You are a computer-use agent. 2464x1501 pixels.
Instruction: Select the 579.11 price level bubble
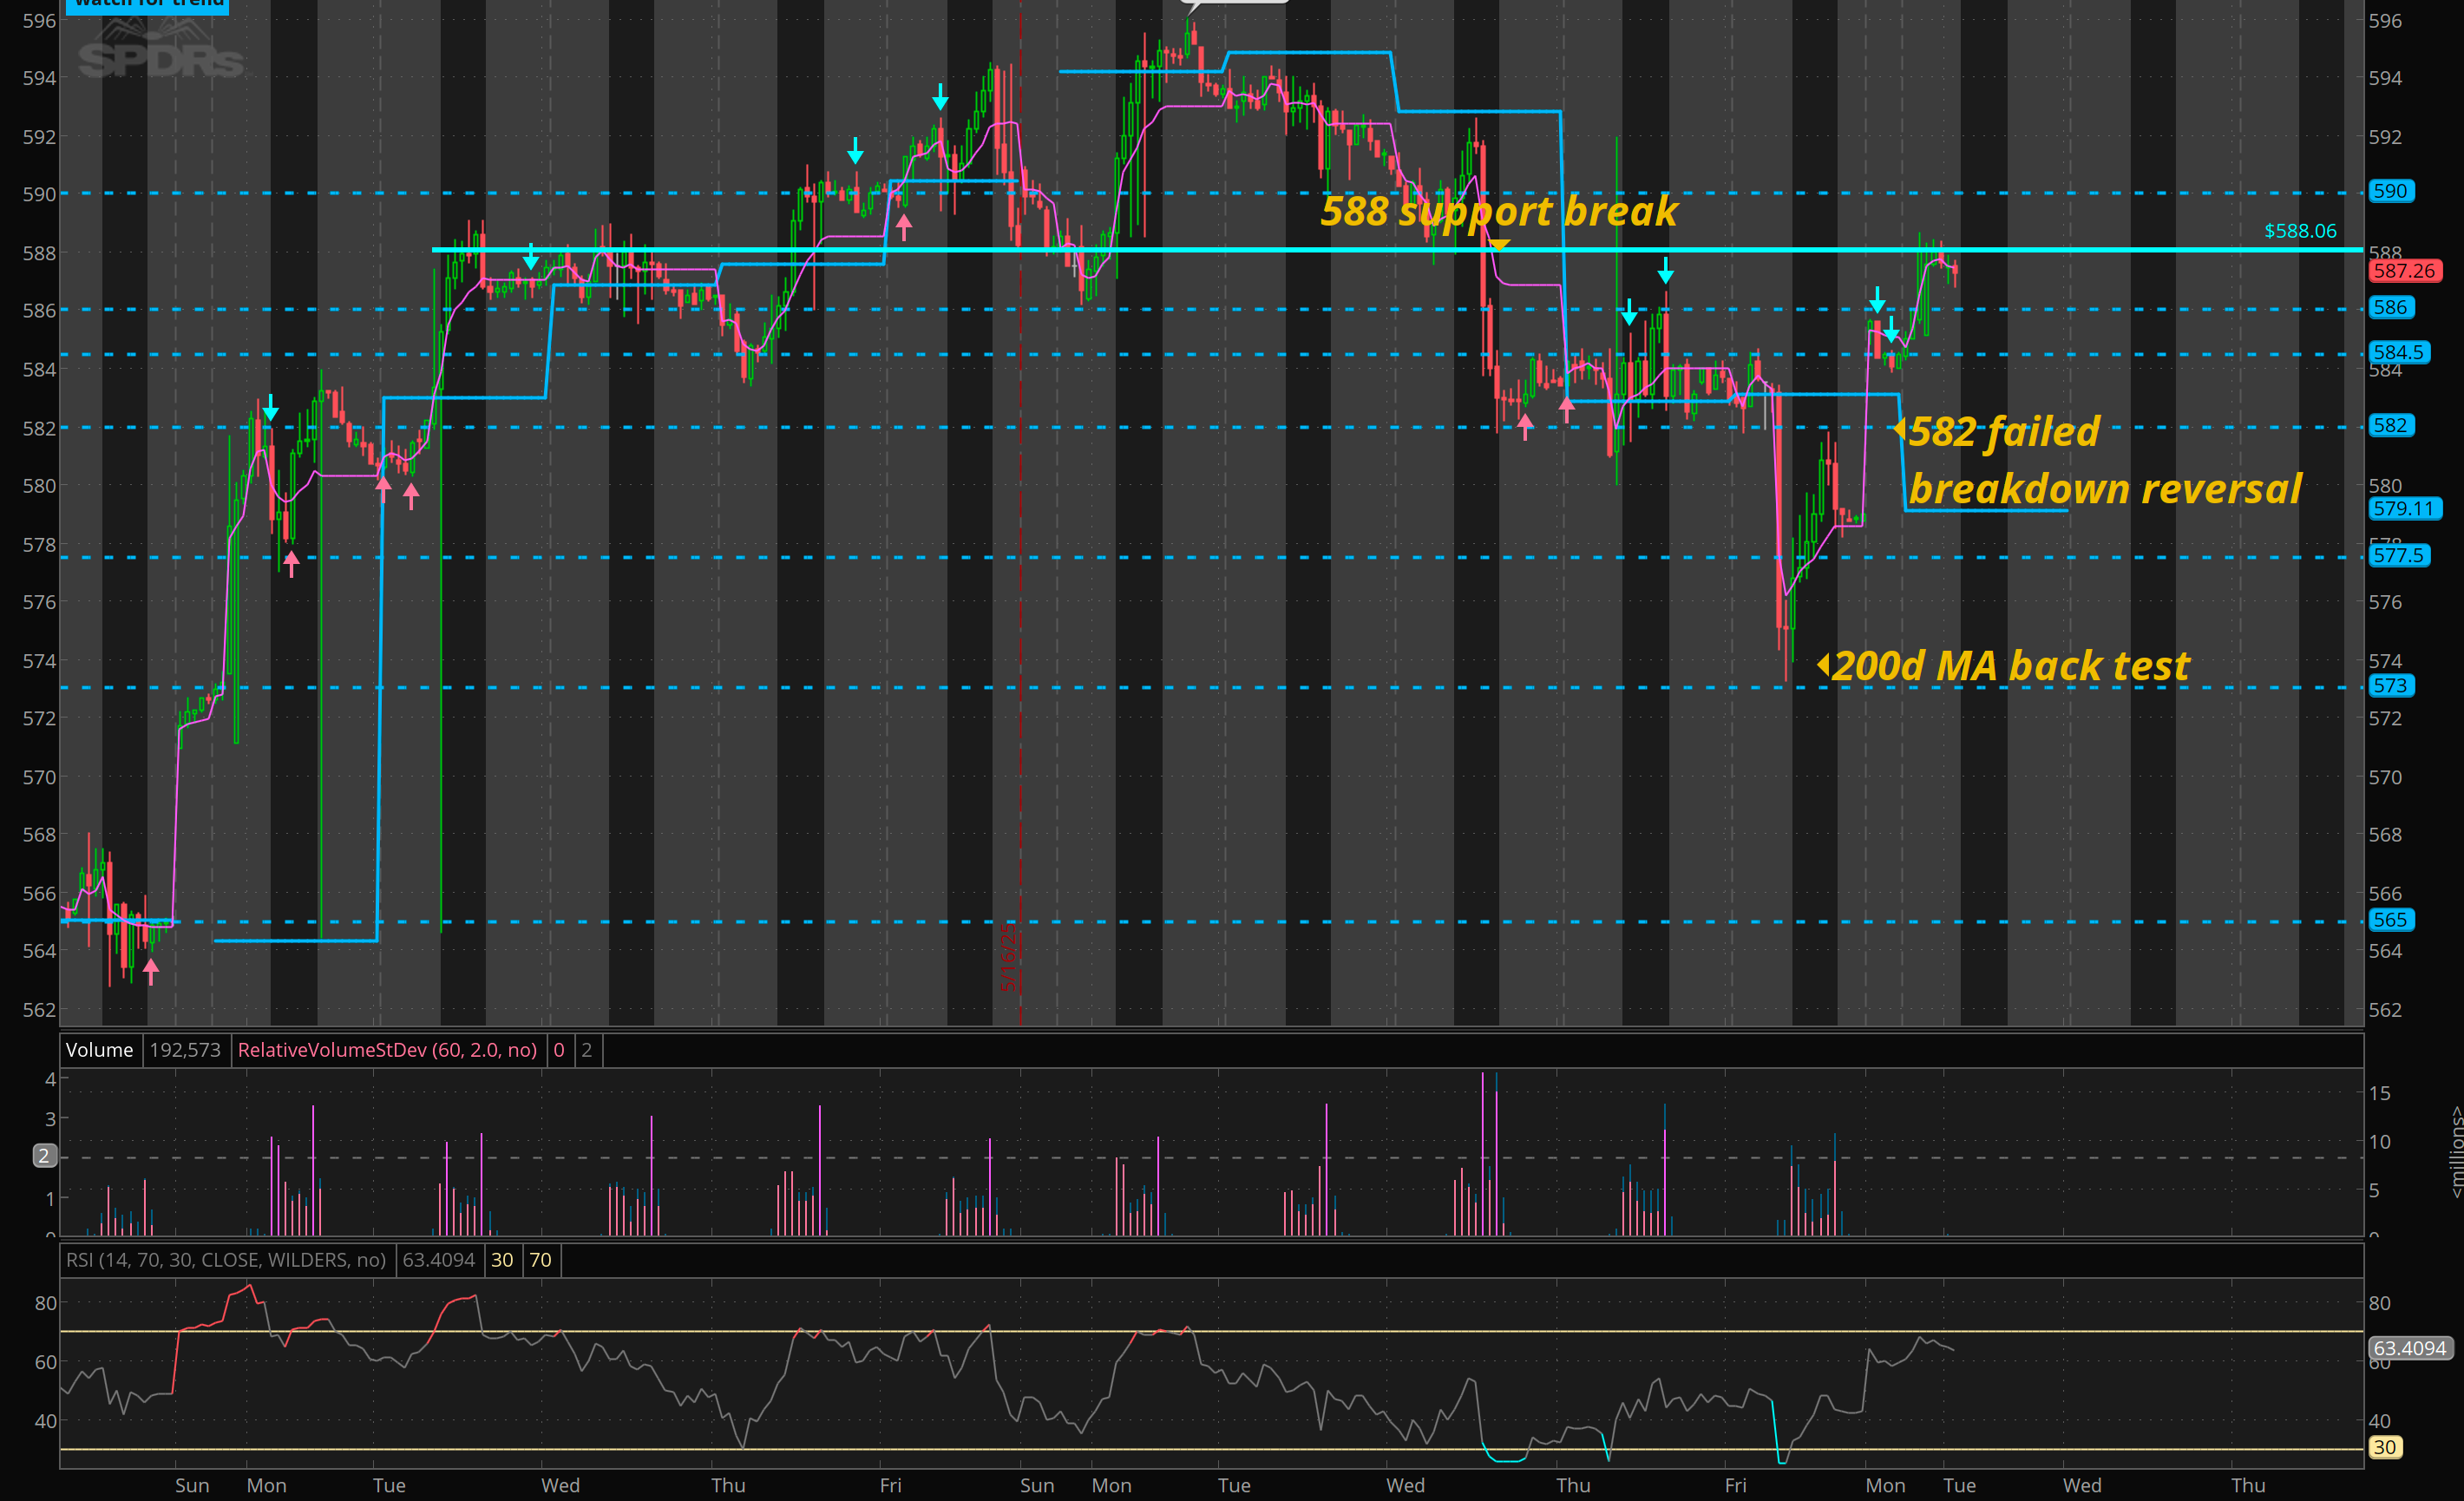(2402, 508)
